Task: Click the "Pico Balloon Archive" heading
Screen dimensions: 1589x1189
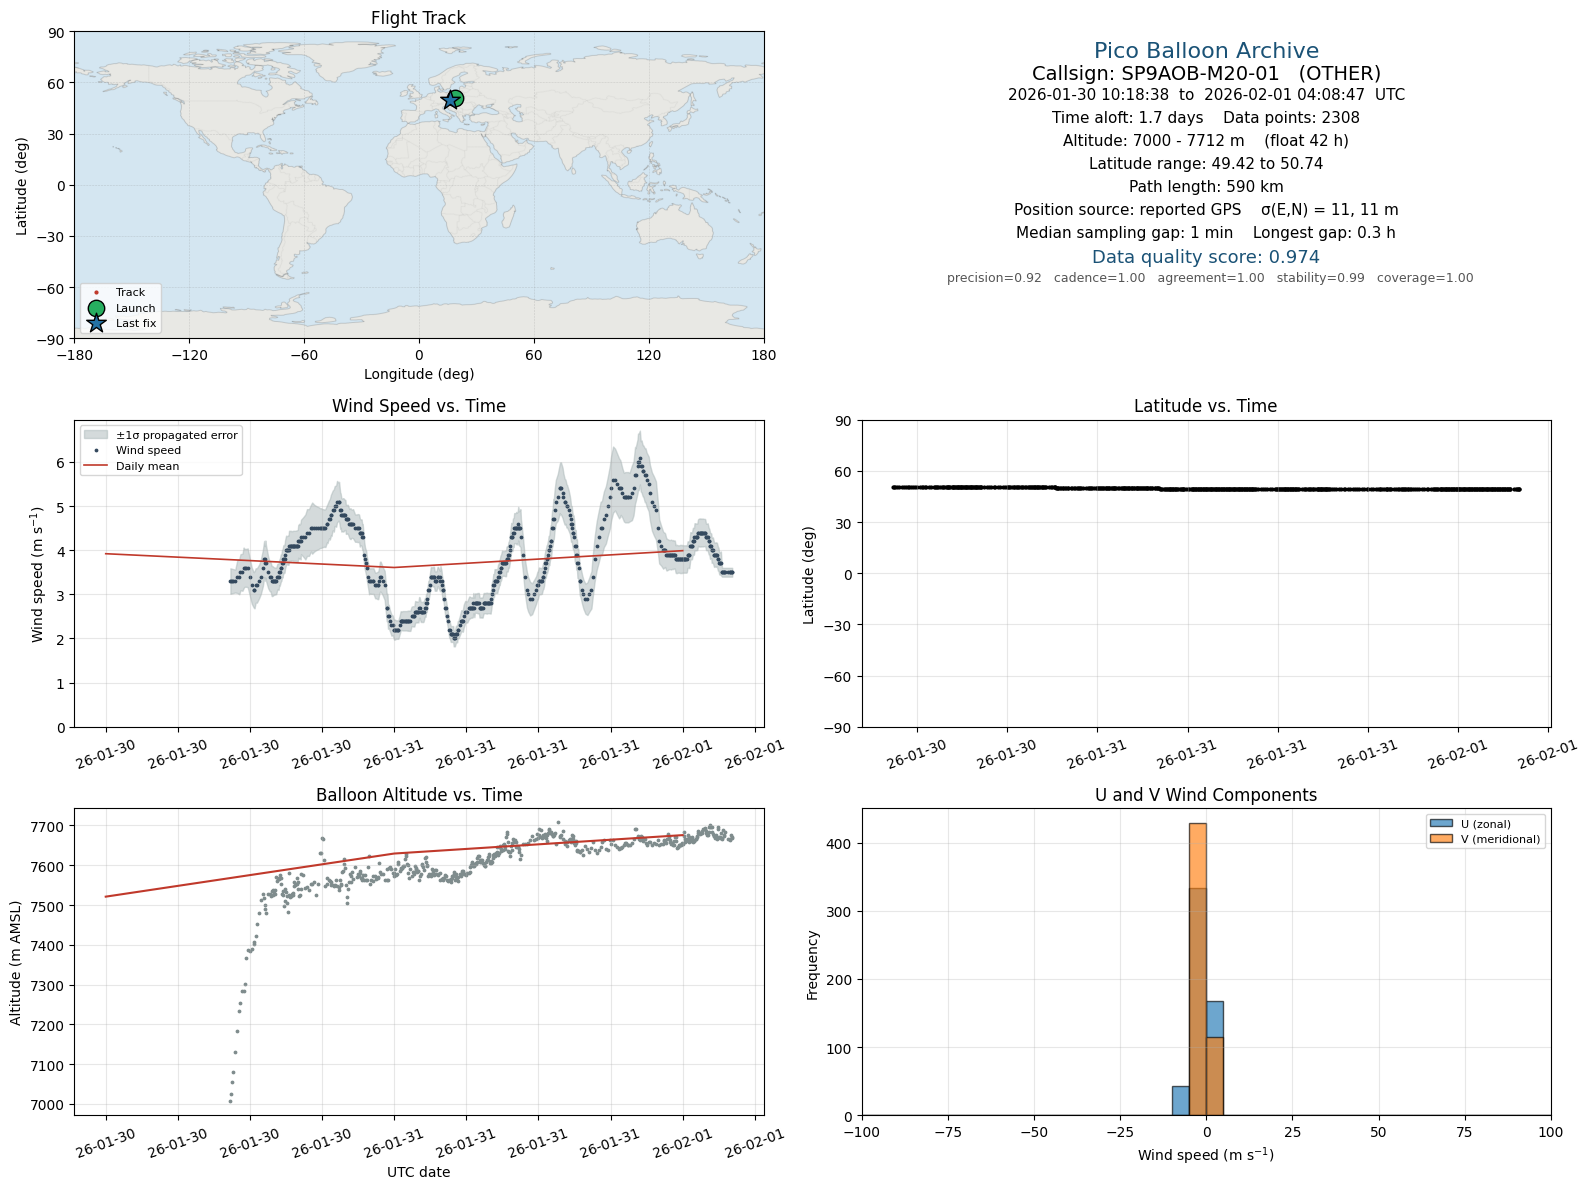Action: tap(1206, 51)
